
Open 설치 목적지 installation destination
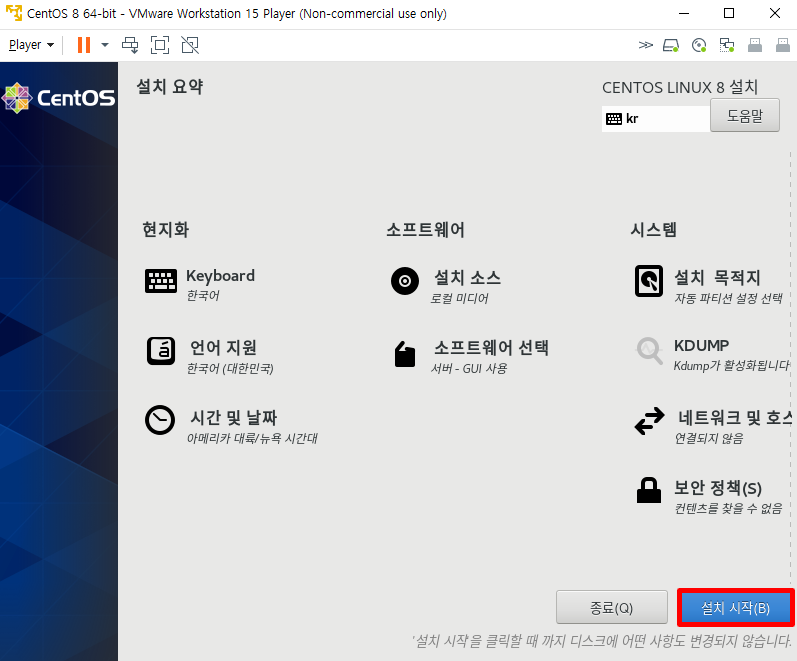pyautogui.click(x=728, y=287)
